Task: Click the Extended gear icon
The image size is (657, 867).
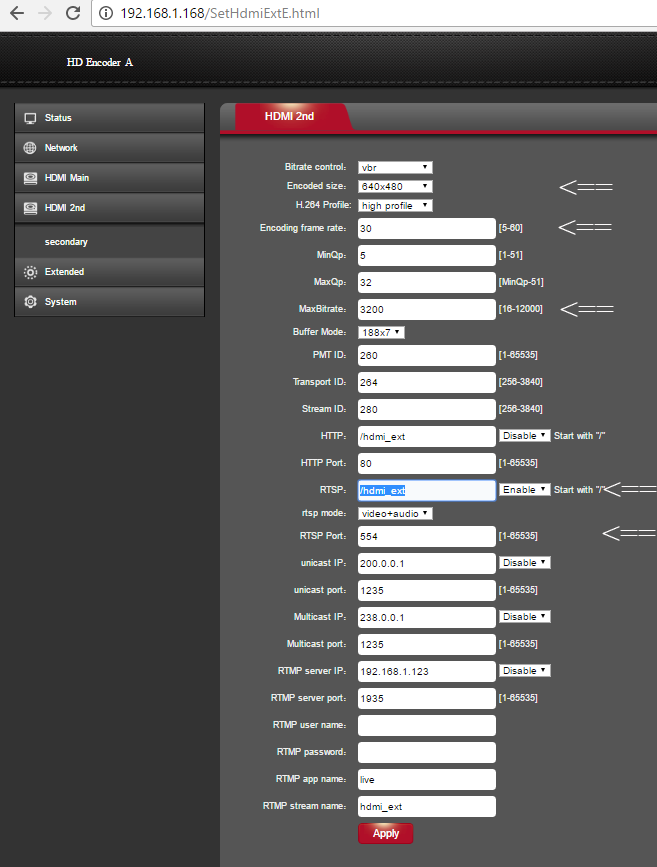Action: 30,272
